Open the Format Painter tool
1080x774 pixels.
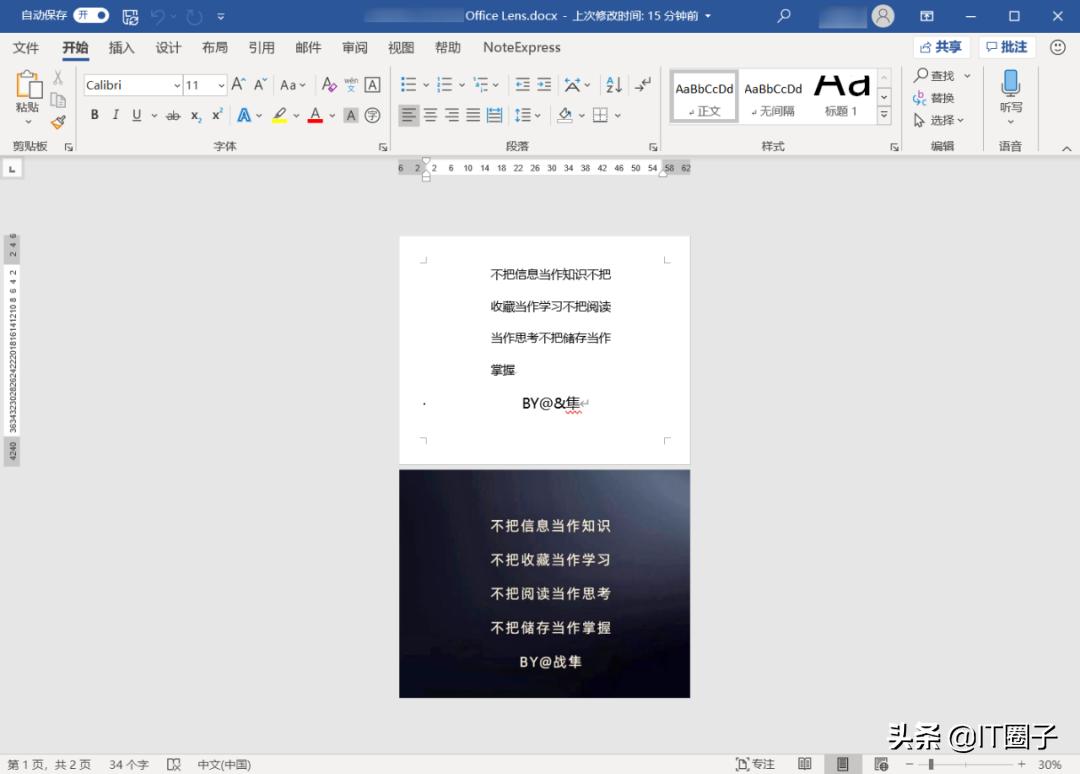pyautogui.click(x=58, y=122)
